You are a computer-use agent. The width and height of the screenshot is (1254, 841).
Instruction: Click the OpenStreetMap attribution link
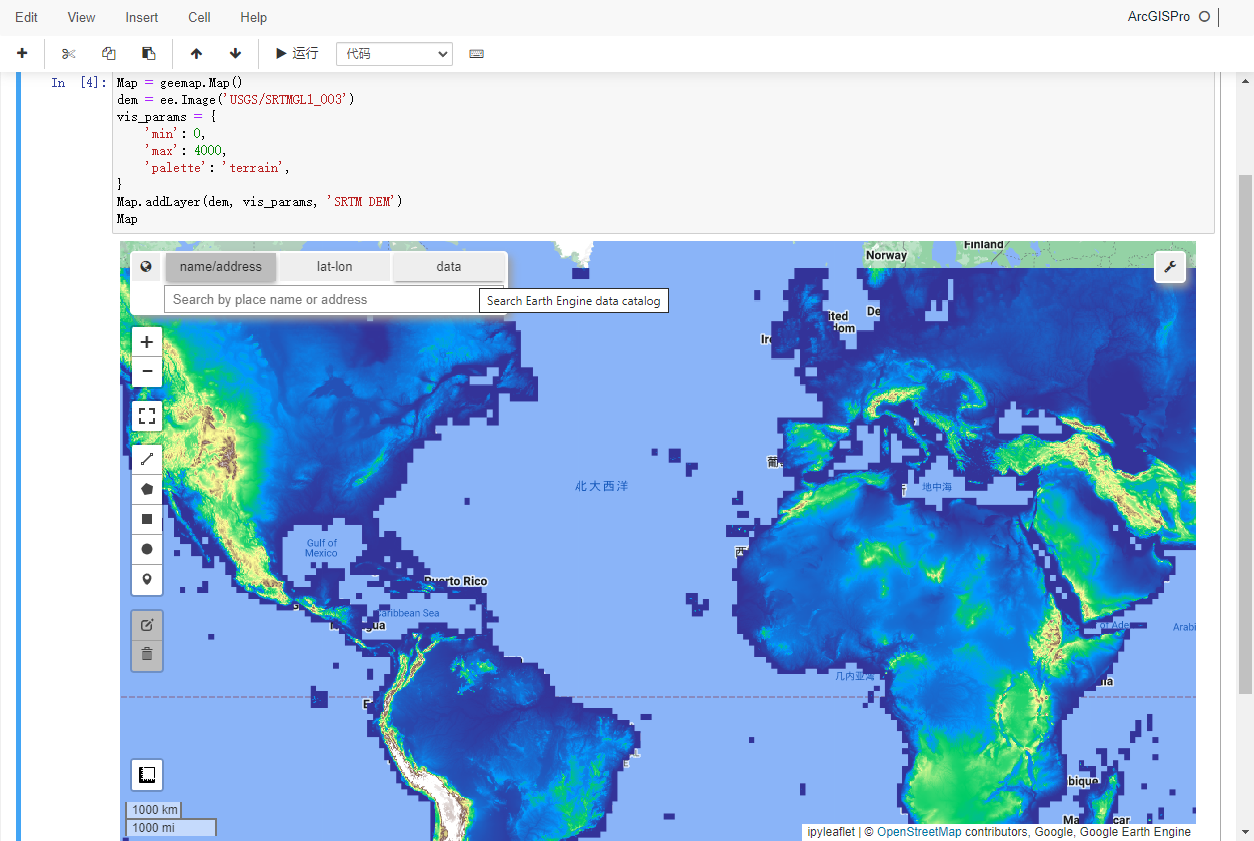(918, 831)
